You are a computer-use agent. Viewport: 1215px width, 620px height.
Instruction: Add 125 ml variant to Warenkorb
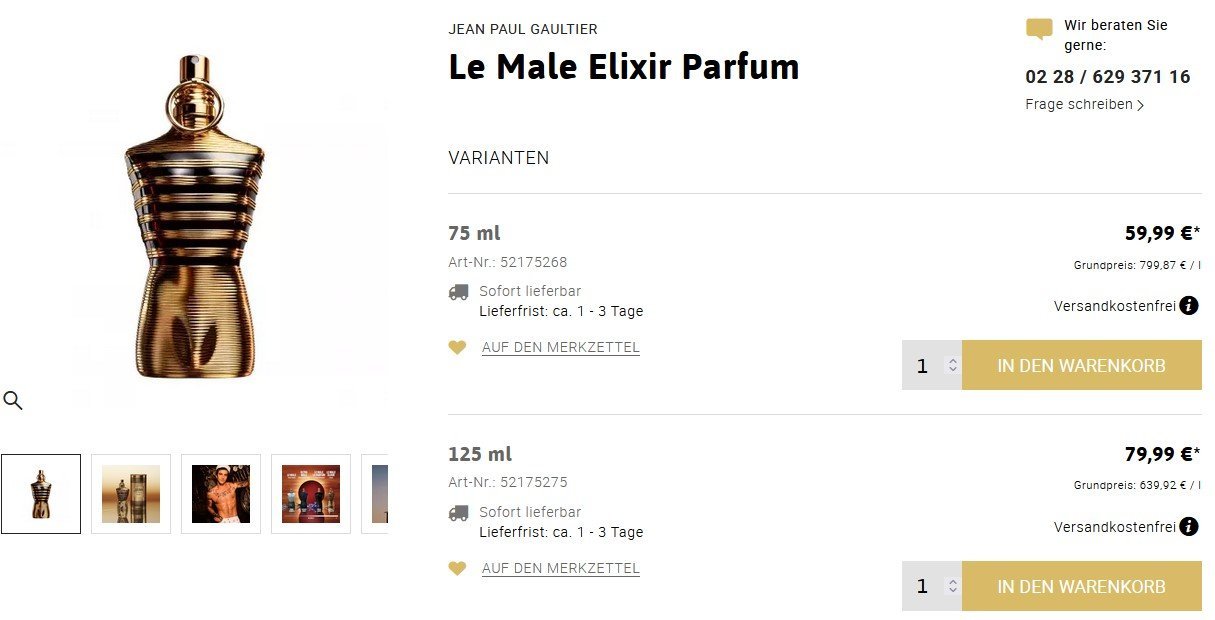tap(1081, 586)
